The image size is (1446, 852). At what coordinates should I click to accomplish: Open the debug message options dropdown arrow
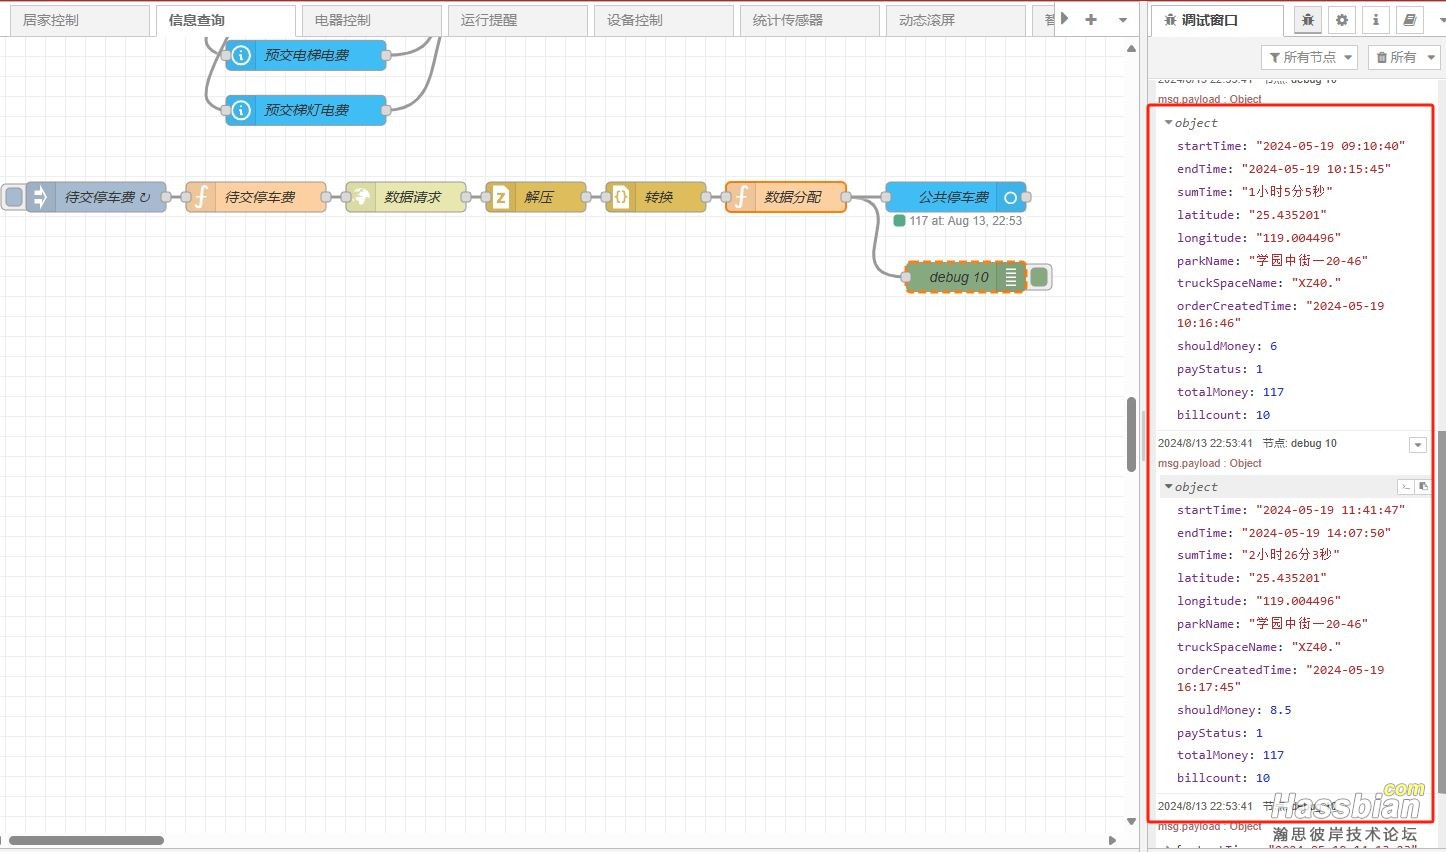1417,445
